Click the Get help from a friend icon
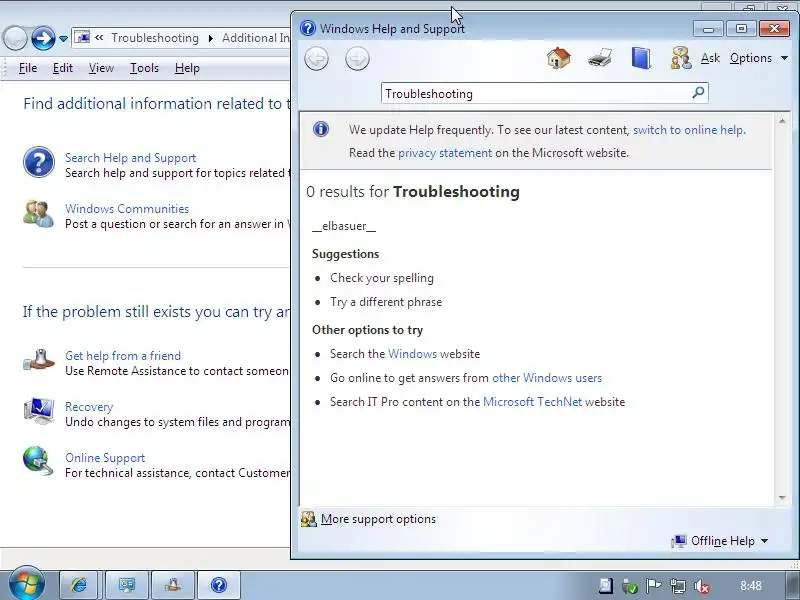This screenshot has height=600, width=800. [x=39, y=360]
